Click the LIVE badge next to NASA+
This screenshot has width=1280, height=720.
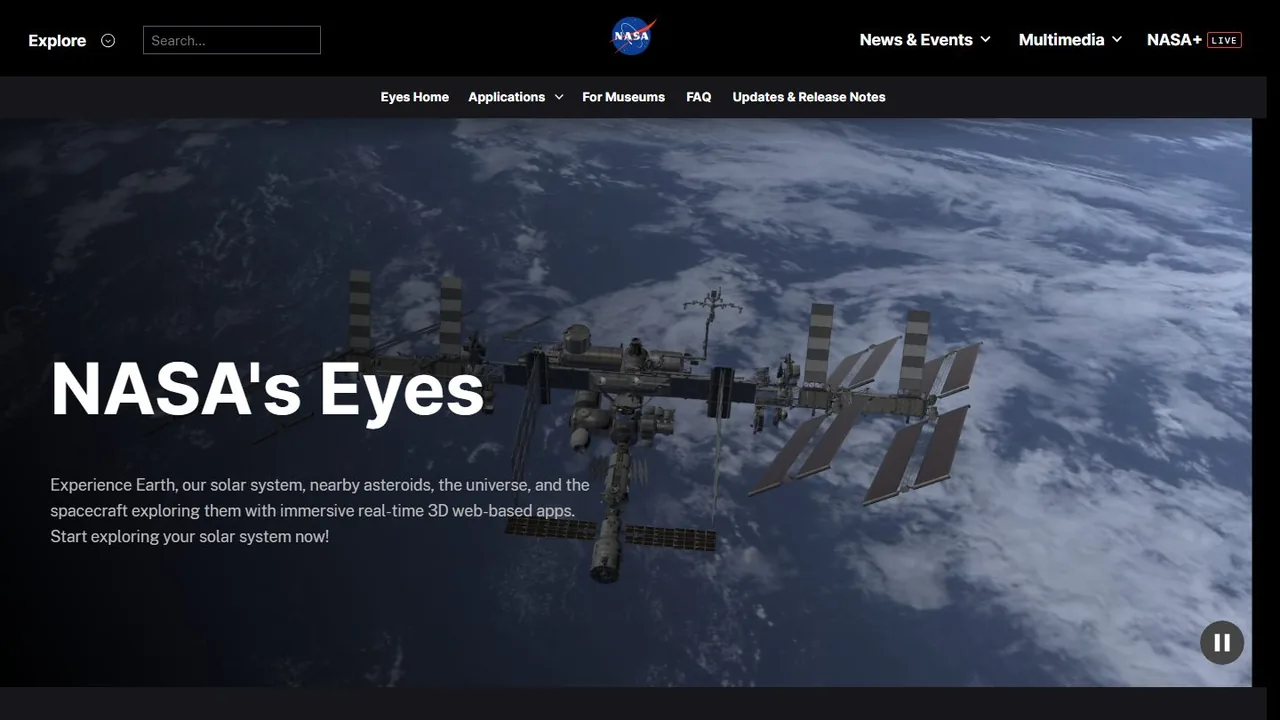(1224, 40)
